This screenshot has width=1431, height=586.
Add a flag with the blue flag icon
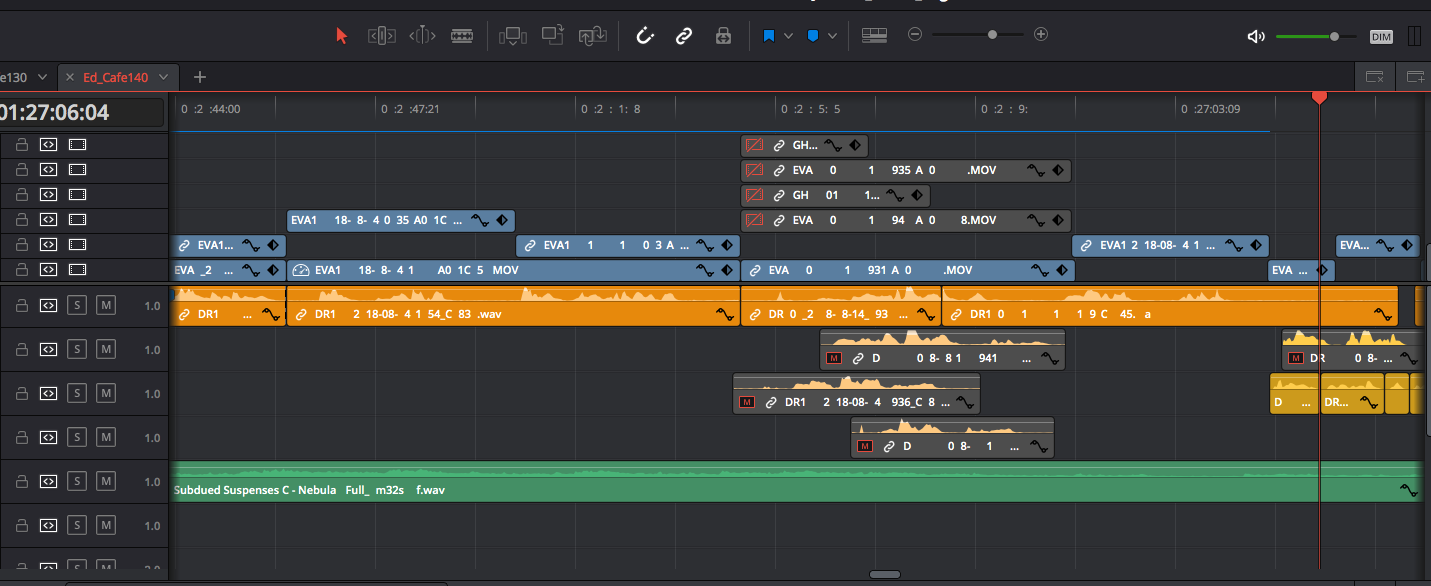pos(769,36)
